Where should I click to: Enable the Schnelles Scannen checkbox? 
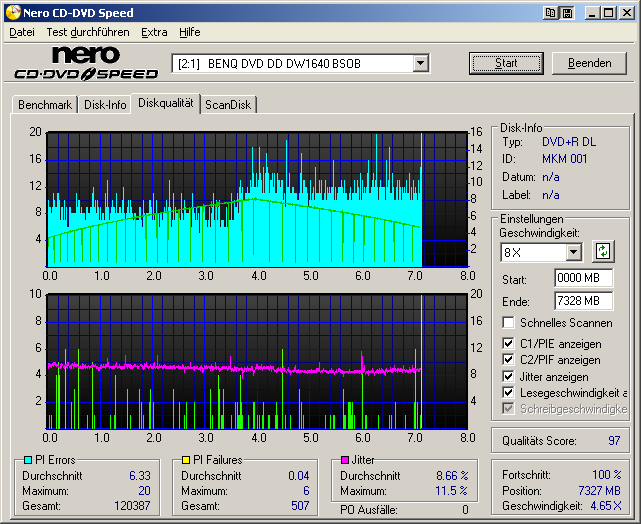(509, 323)
